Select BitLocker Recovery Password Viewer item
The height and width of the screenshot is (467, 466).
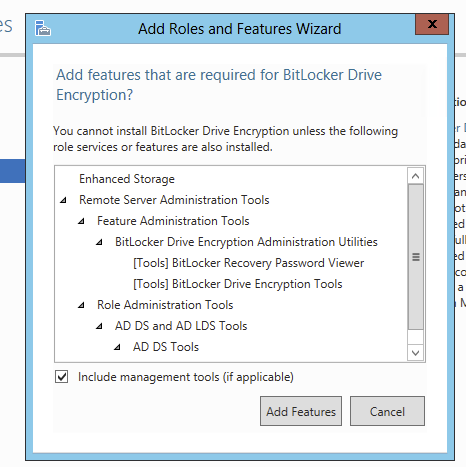(248, 263)
